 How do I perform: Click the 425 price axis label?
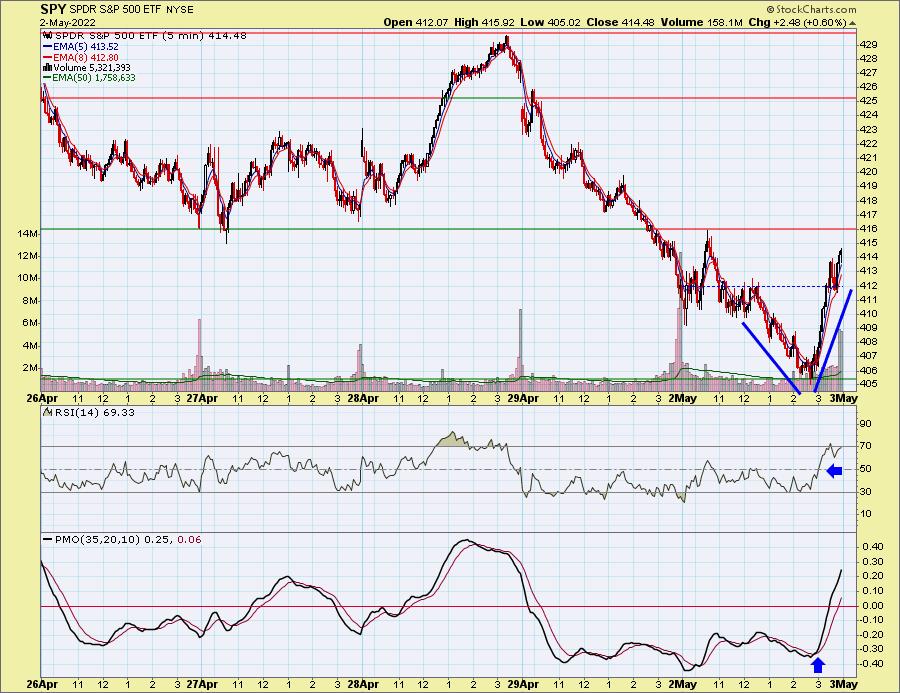(x=868, y=100)
